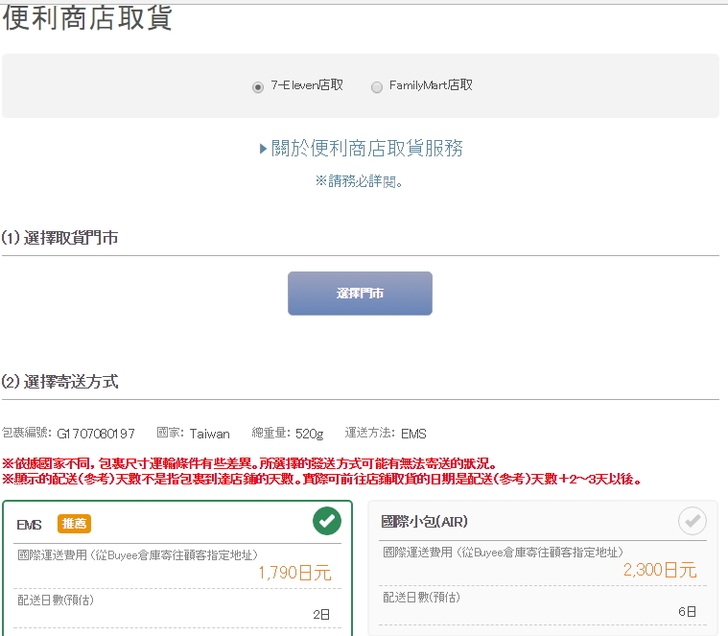Choose the FamilyMart店取 radio option
The height and width of the screenshot is (636, 728).
[x=377, y=87]
